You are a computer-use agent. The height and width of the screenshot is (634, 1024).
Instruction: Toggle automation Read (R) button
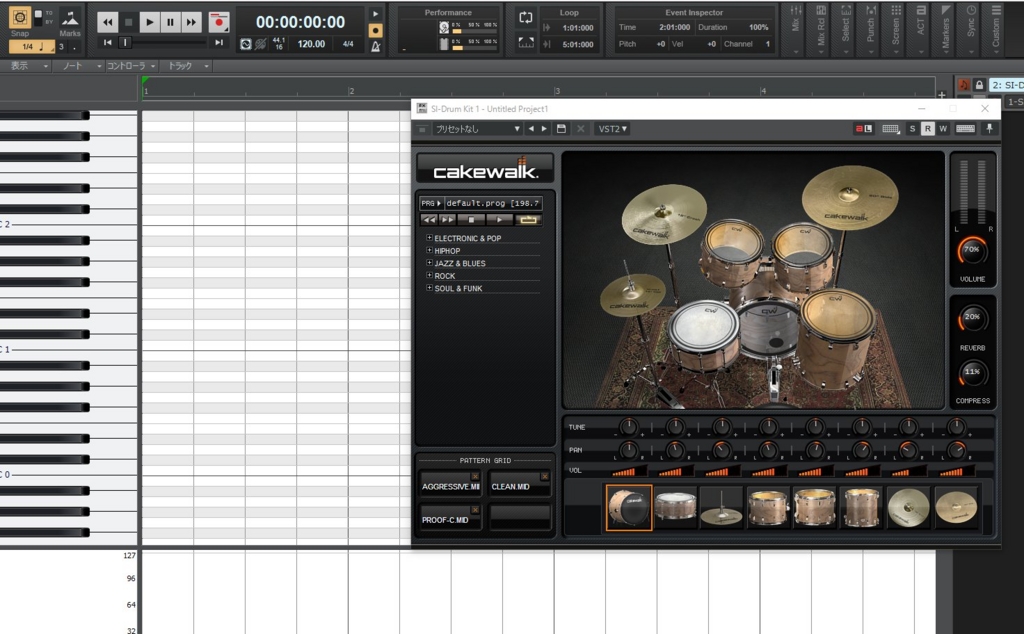pos(927,129)
